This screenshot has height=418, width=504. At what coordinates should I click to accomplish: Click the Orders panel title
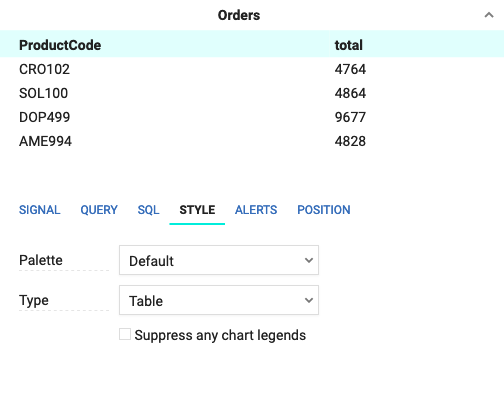coord(239,15)
